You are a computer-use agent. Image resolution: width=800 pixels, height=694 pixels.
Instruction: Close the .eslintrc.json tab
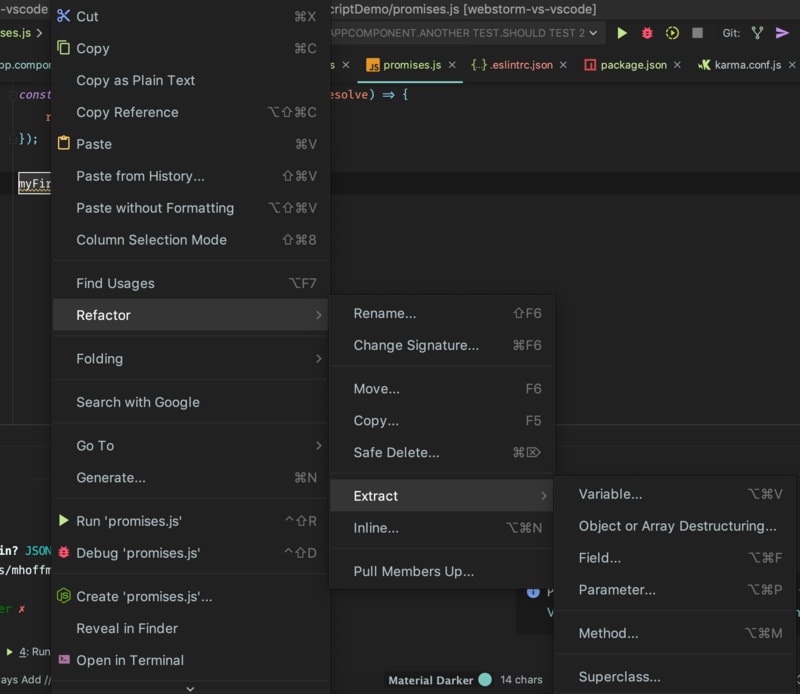(x=563, y=65)
